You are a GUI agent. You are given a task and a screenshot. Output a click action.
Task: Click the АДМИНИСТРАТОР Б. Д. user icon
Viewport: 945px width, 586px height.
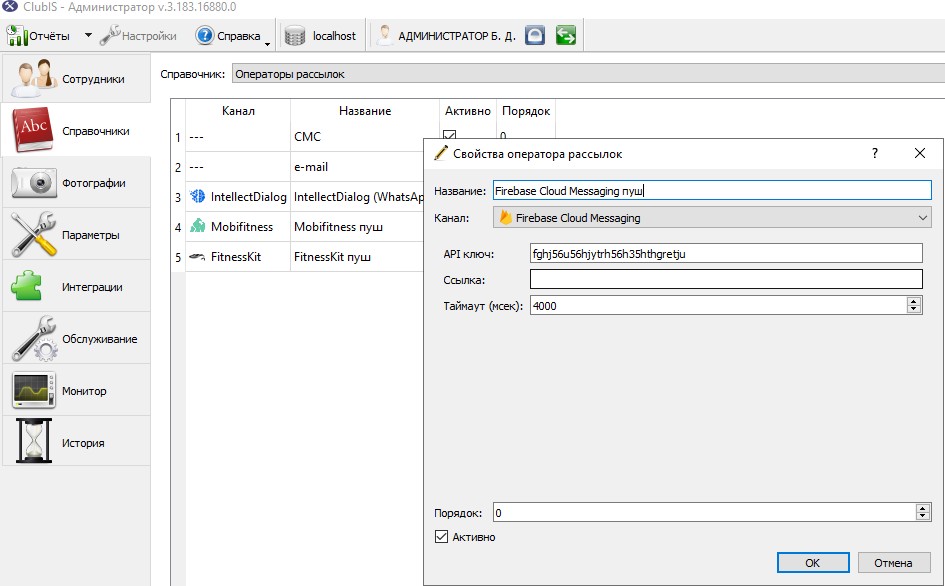click(x=384, y=36)
